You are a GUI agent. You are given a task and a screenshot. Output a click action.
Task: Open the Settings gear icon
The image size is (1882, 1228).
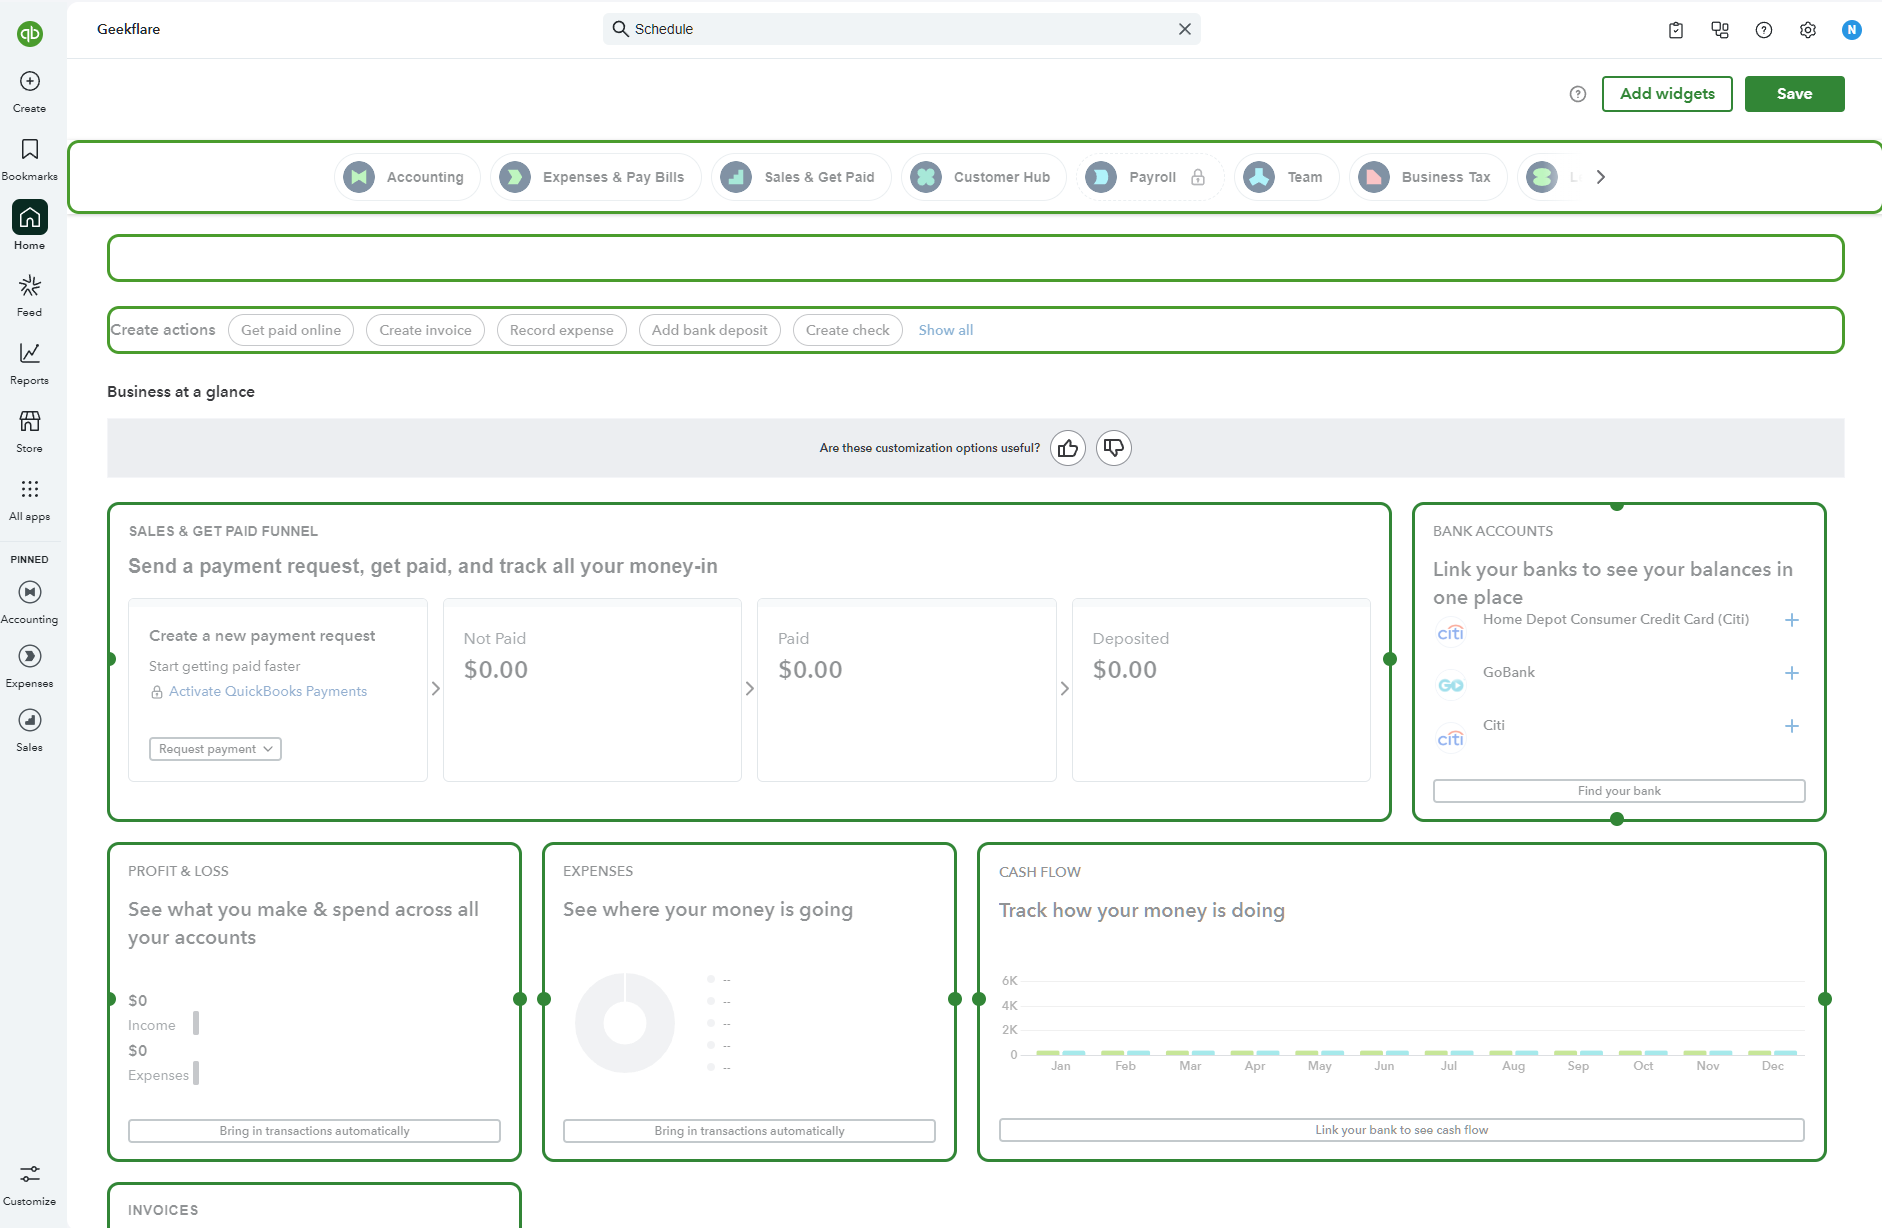tap(1808, 30)
